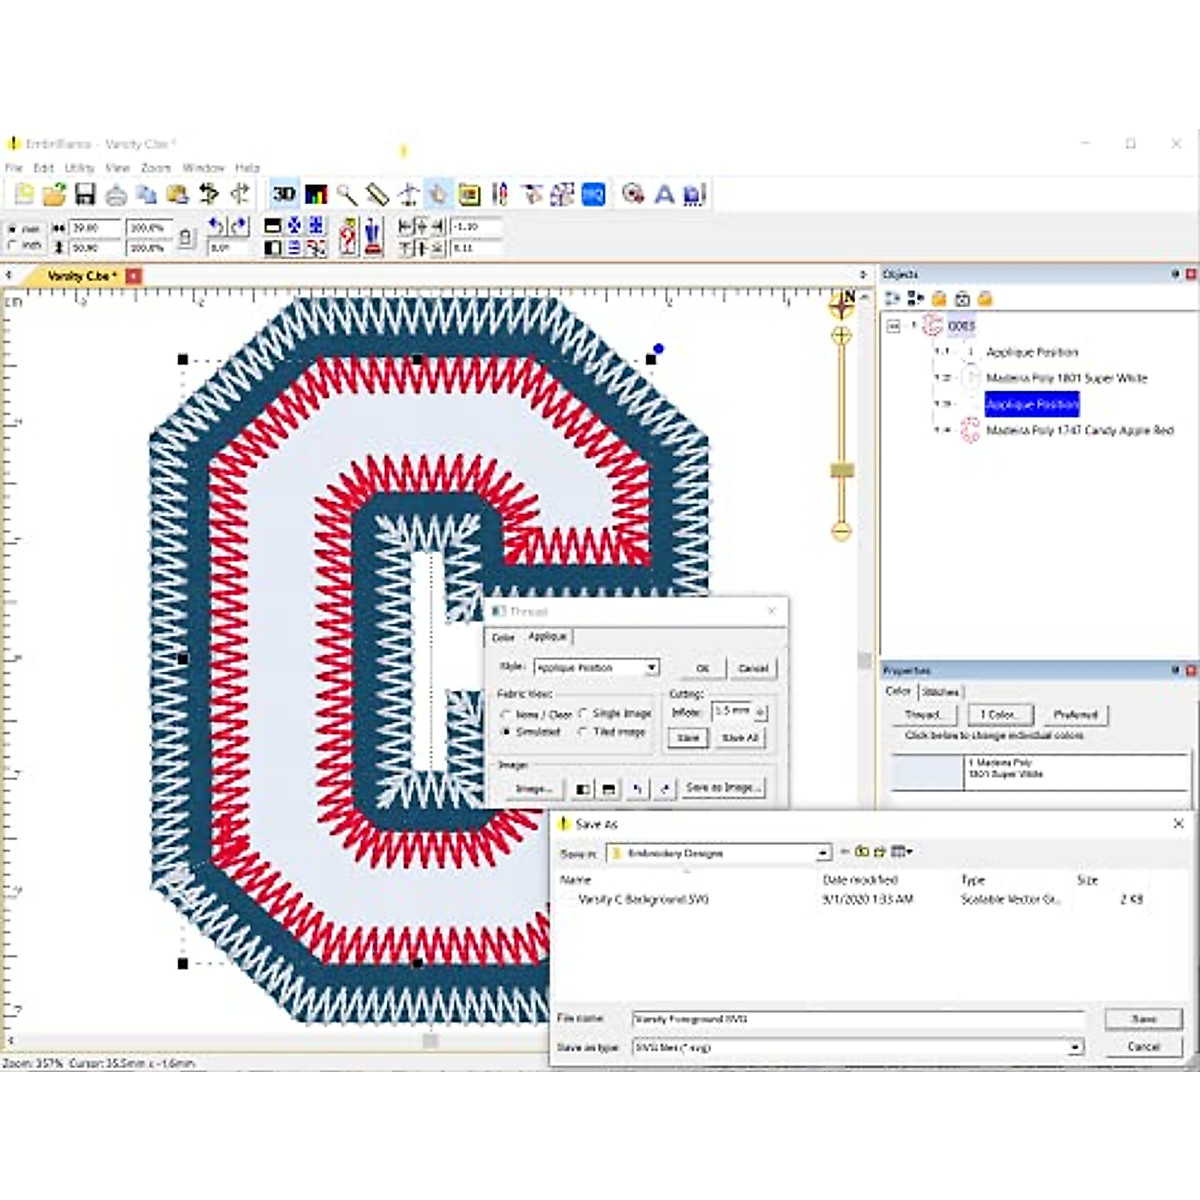1200x1200 pixels.
Task: Click the File name input field
Action: [x=858, y=1019]
